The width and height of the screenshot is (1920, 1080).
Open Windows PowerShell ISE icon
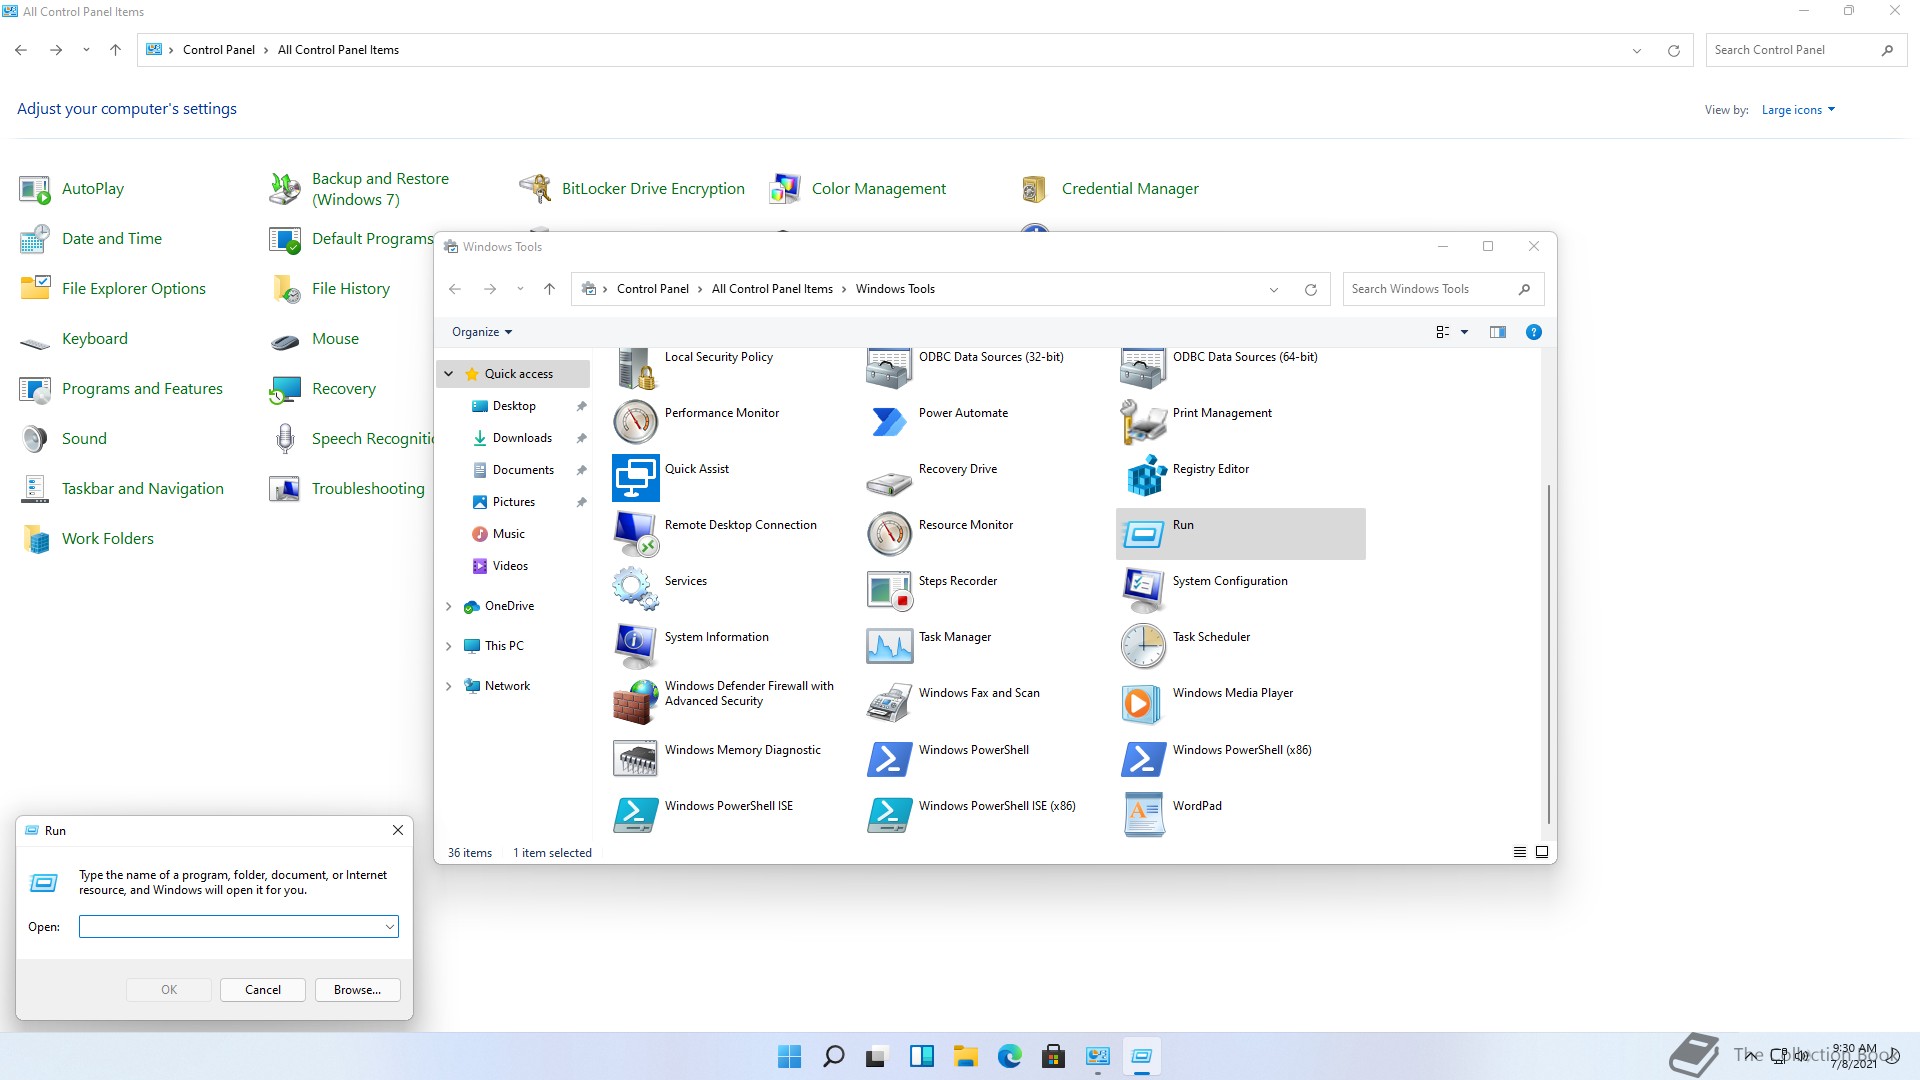(x=635, y=814)
